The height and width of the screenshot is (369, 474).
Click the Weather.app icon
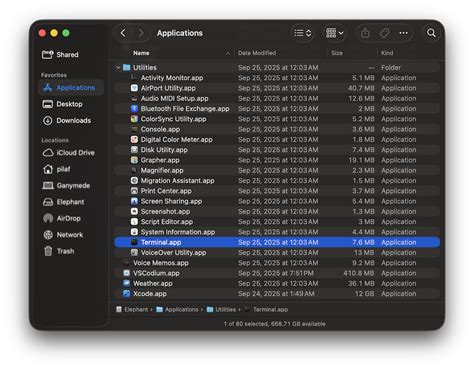tap(126, 283)
